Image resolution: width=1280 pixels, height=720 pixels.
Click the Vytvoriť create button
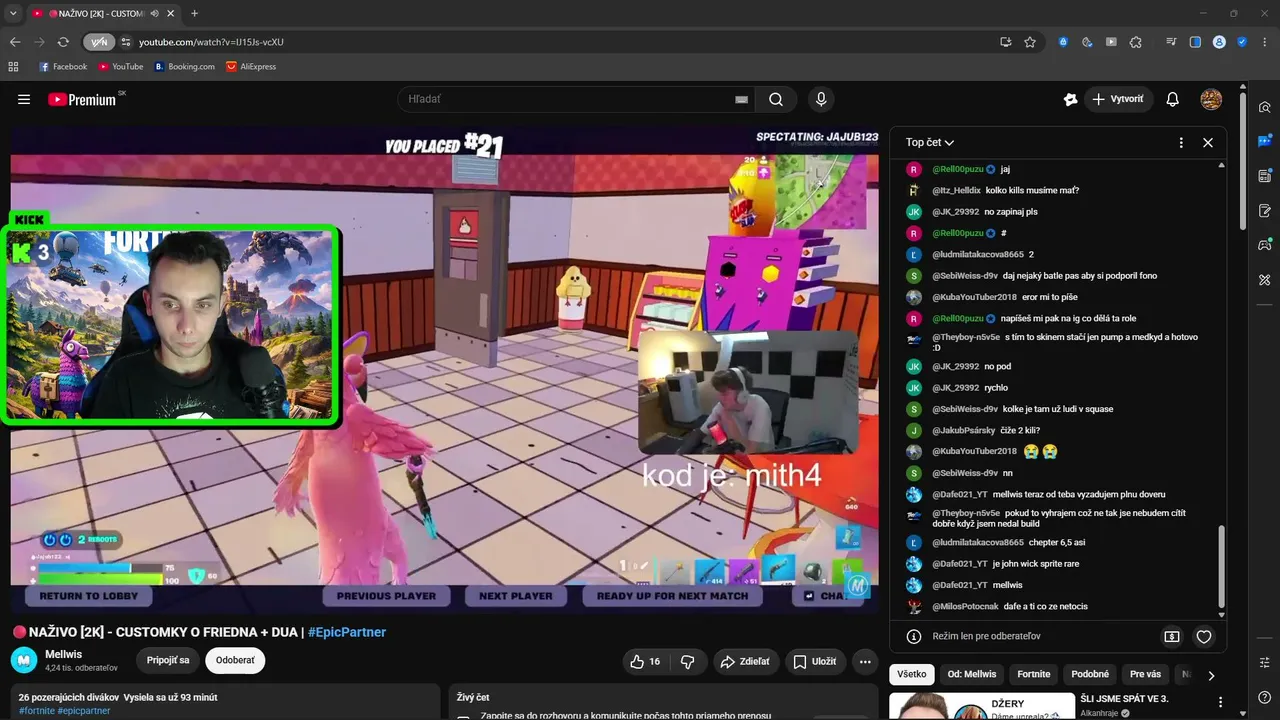point(1118,99)
